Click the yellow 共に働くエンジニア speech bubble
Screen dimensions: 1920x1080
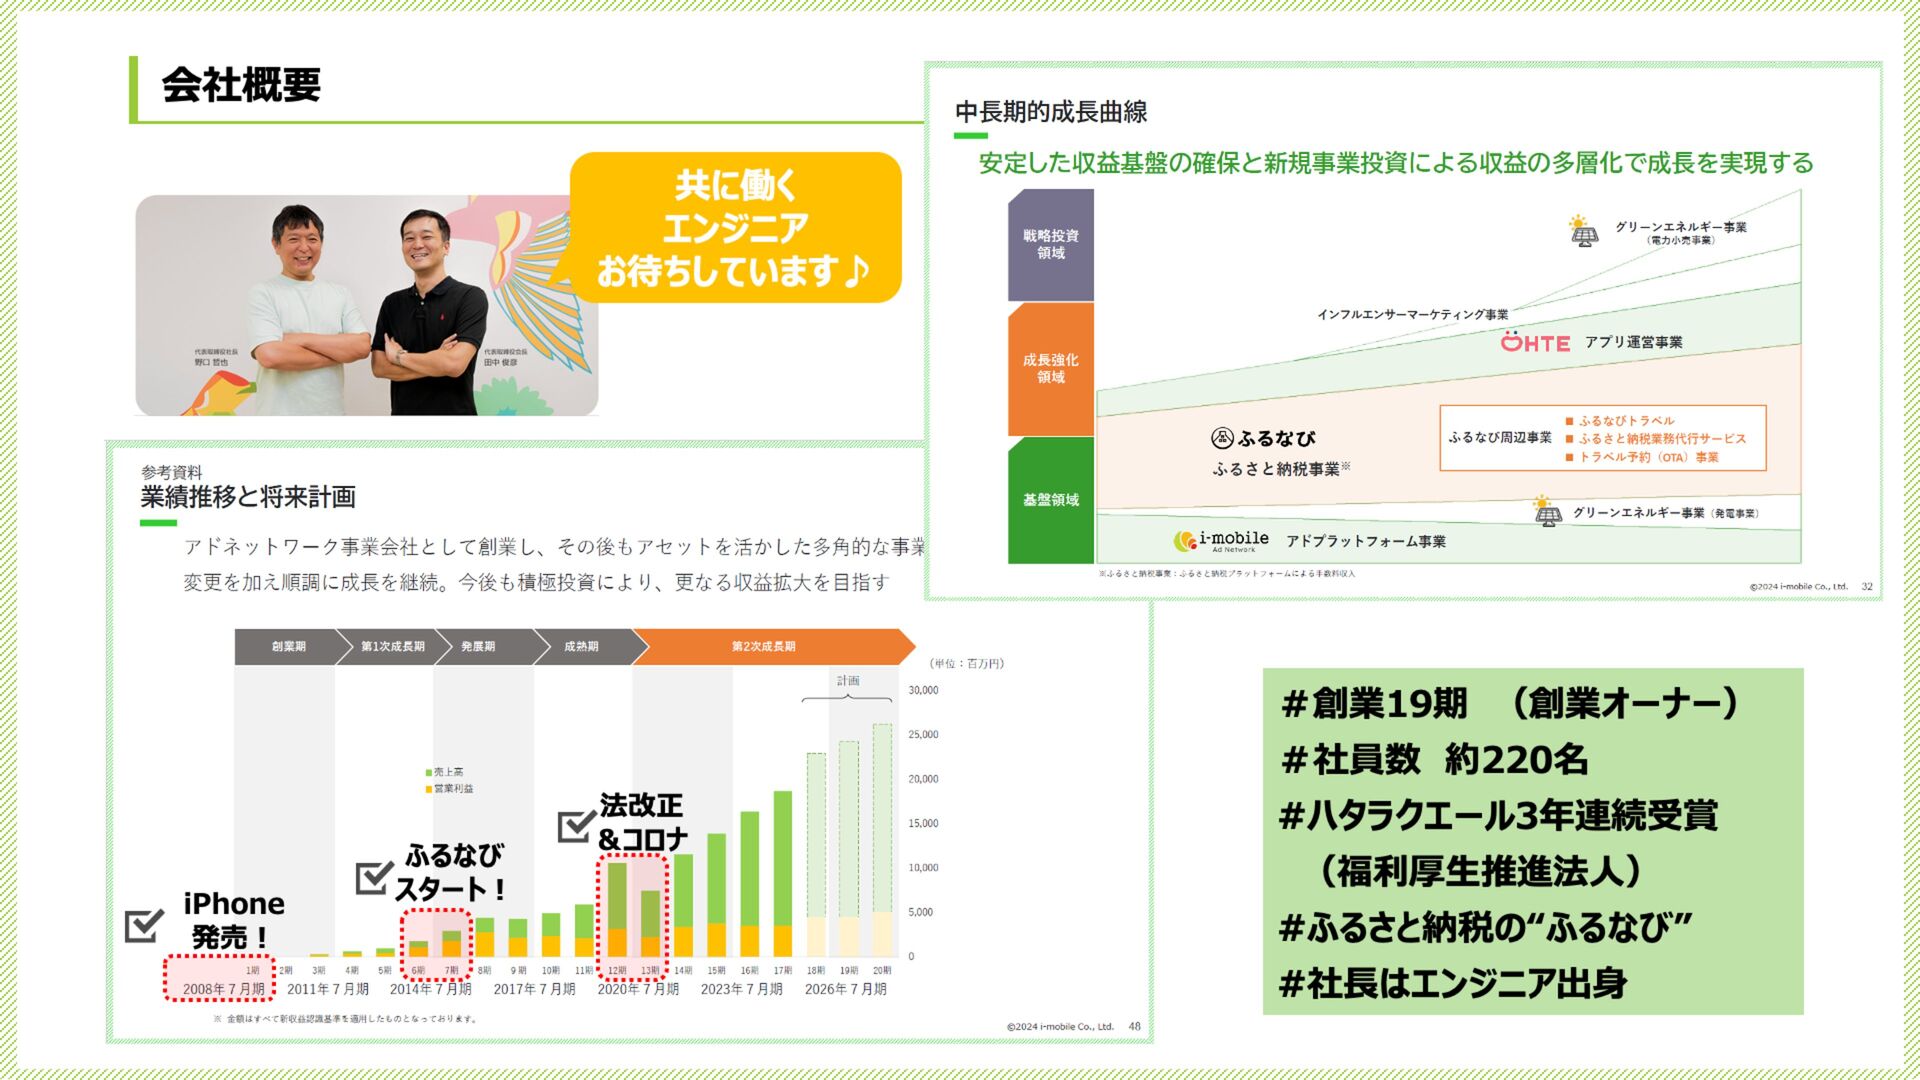(735, 228)
